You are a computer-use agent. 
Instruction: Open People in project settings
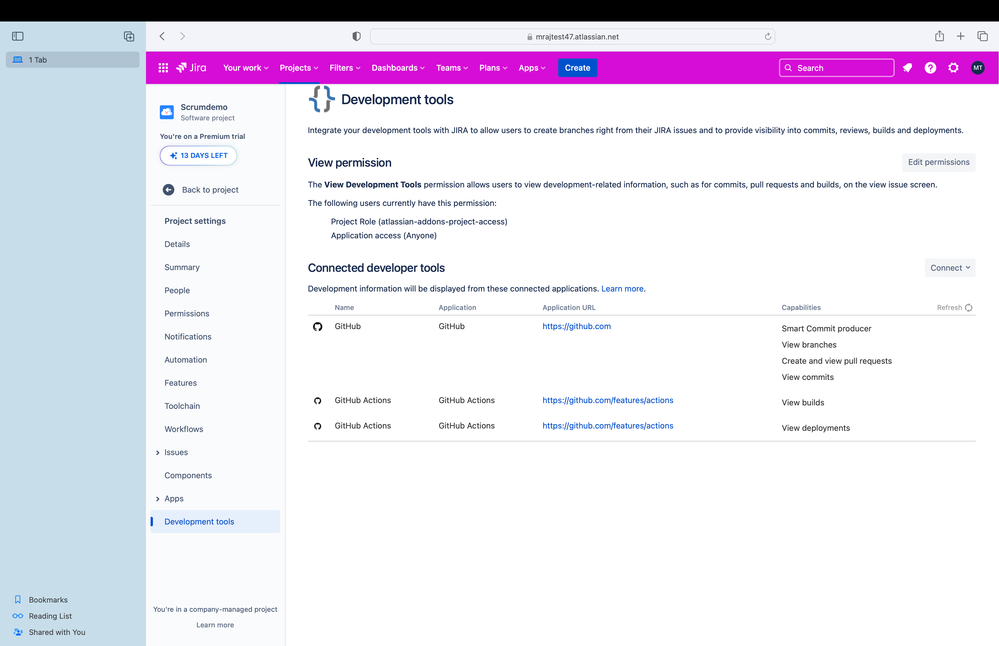coord(177,291)
